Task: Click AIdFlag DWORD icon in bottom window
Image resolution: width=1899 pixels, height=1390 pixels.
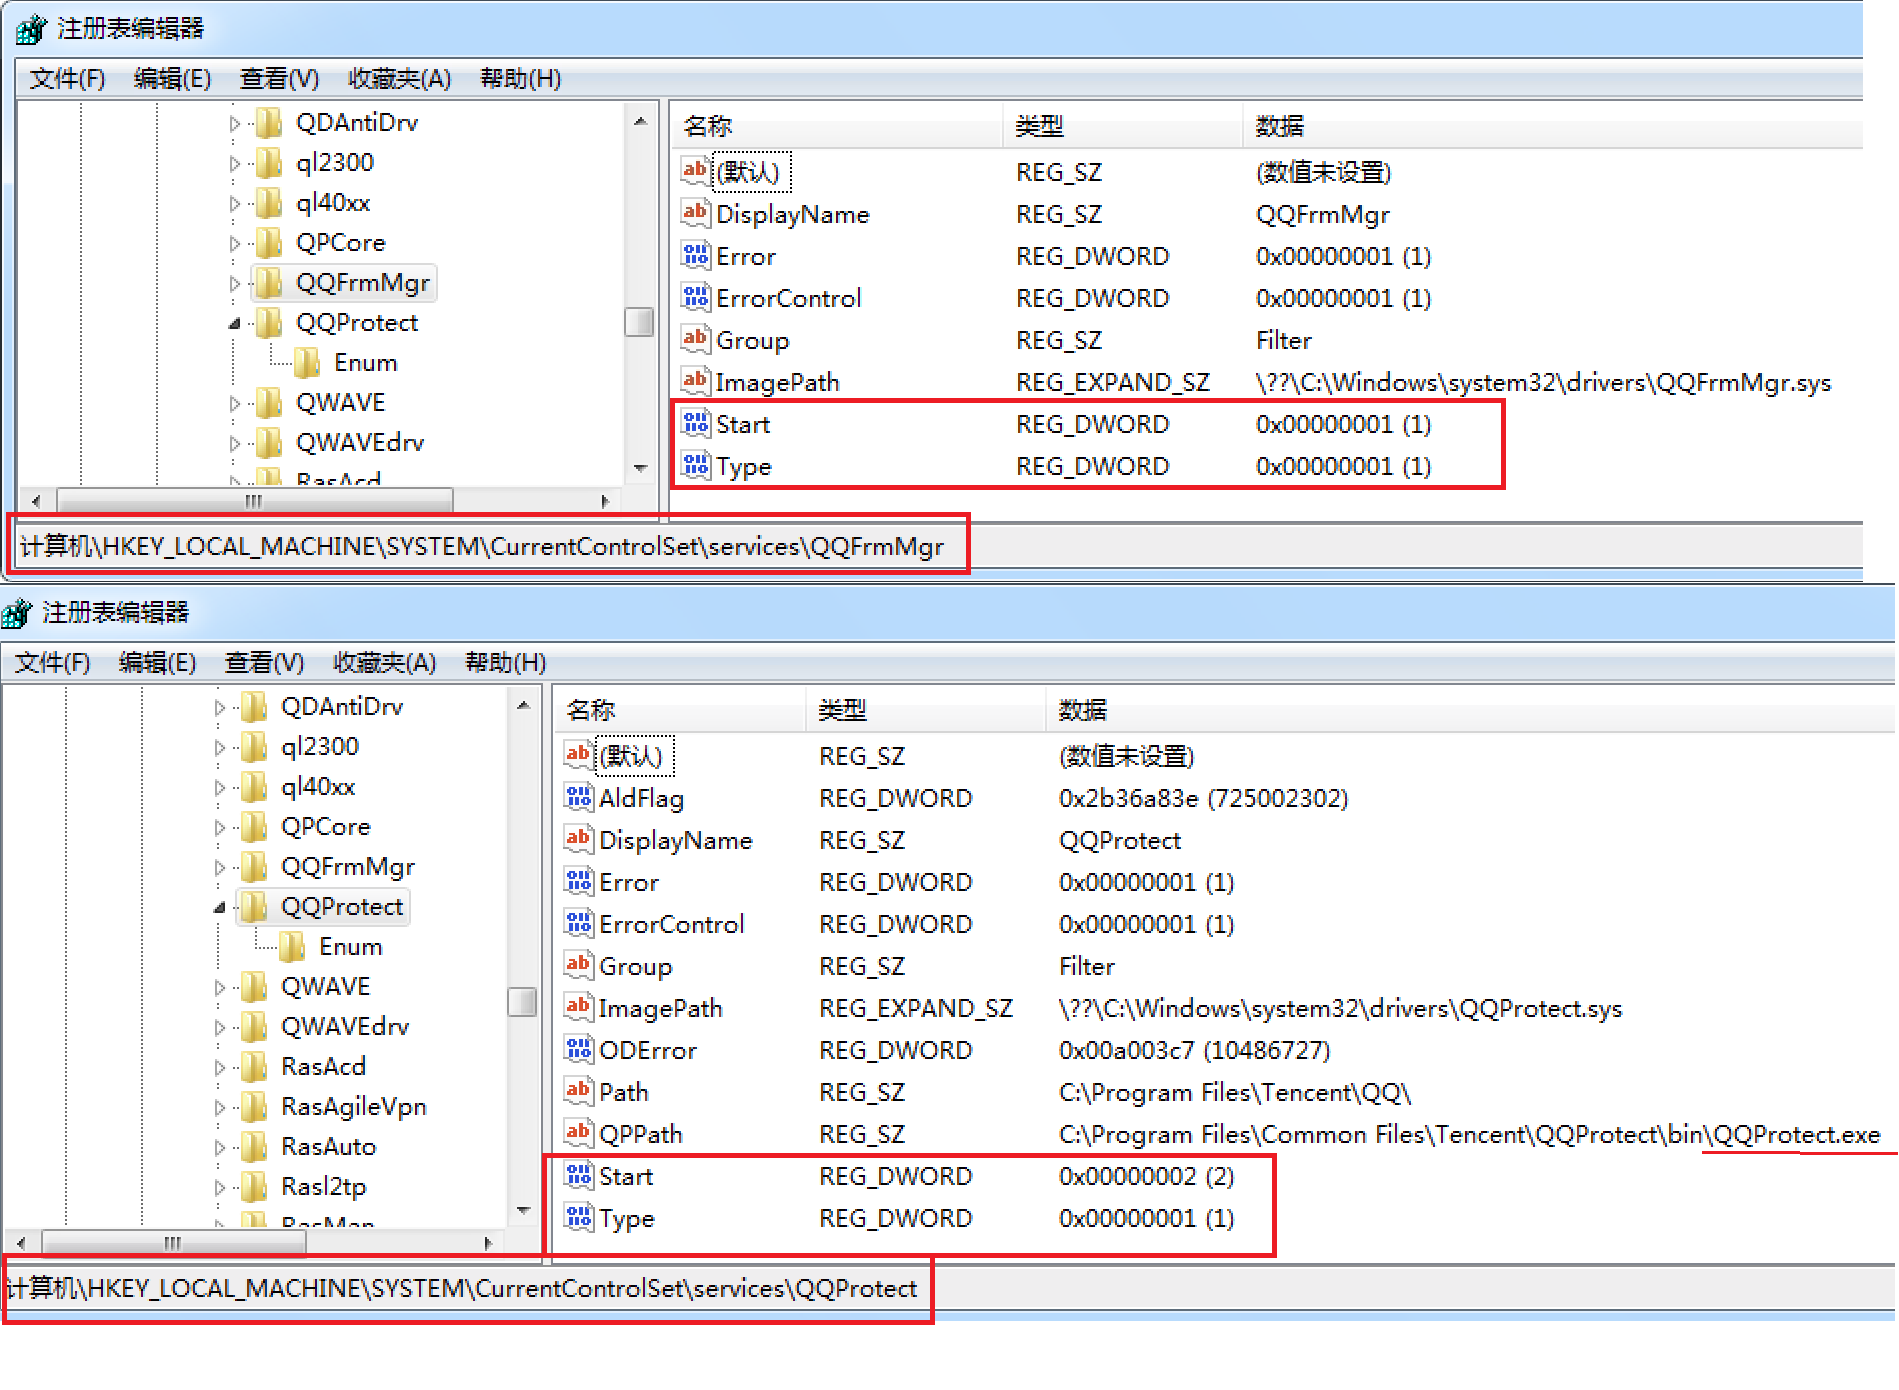Action: pos(578,797)
